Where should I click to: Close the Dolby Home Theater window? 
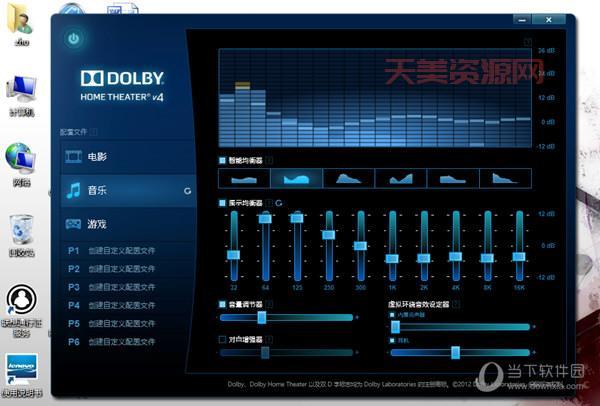point(549,20)
